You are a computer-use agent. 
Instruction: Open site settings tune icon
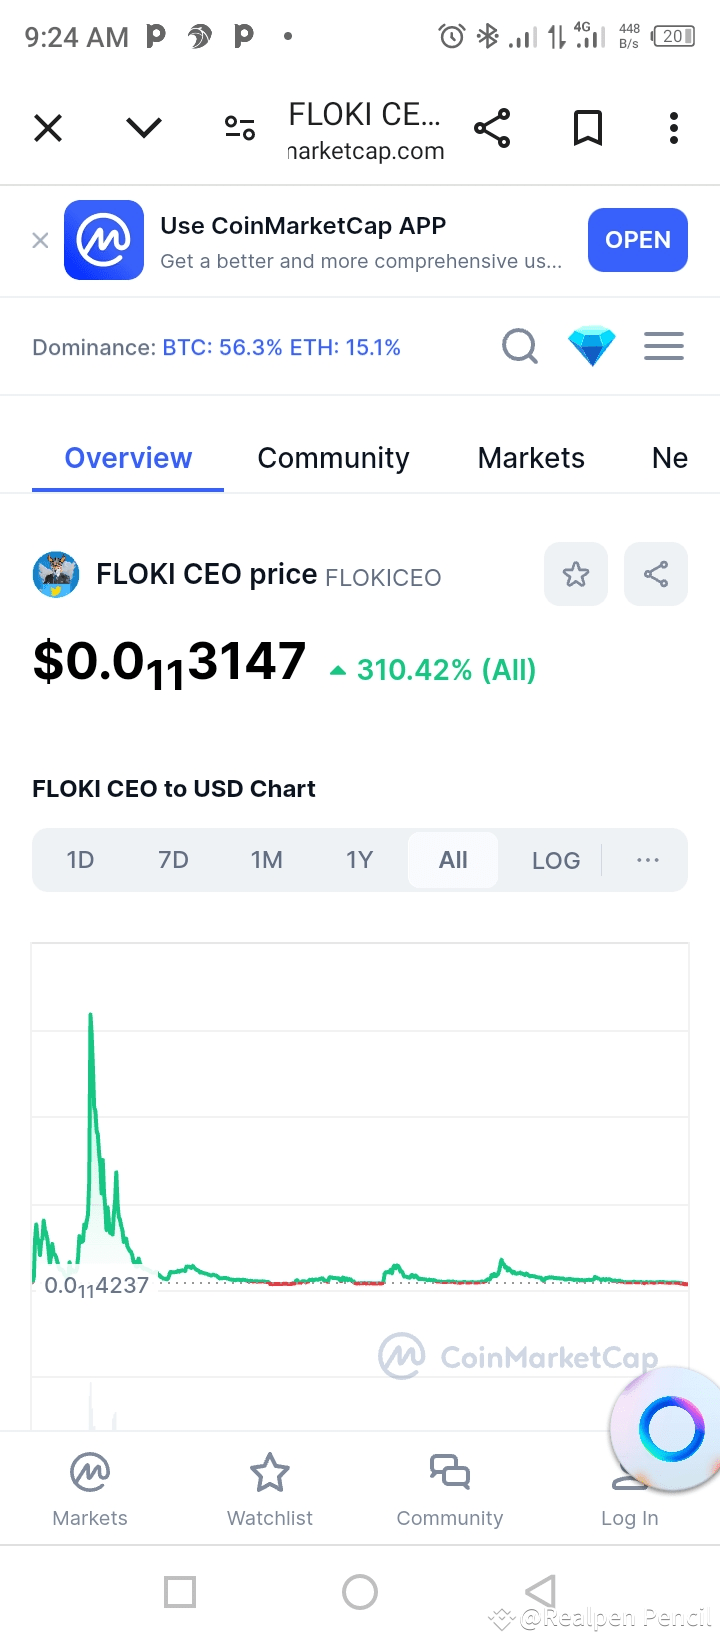coord(240,128)
